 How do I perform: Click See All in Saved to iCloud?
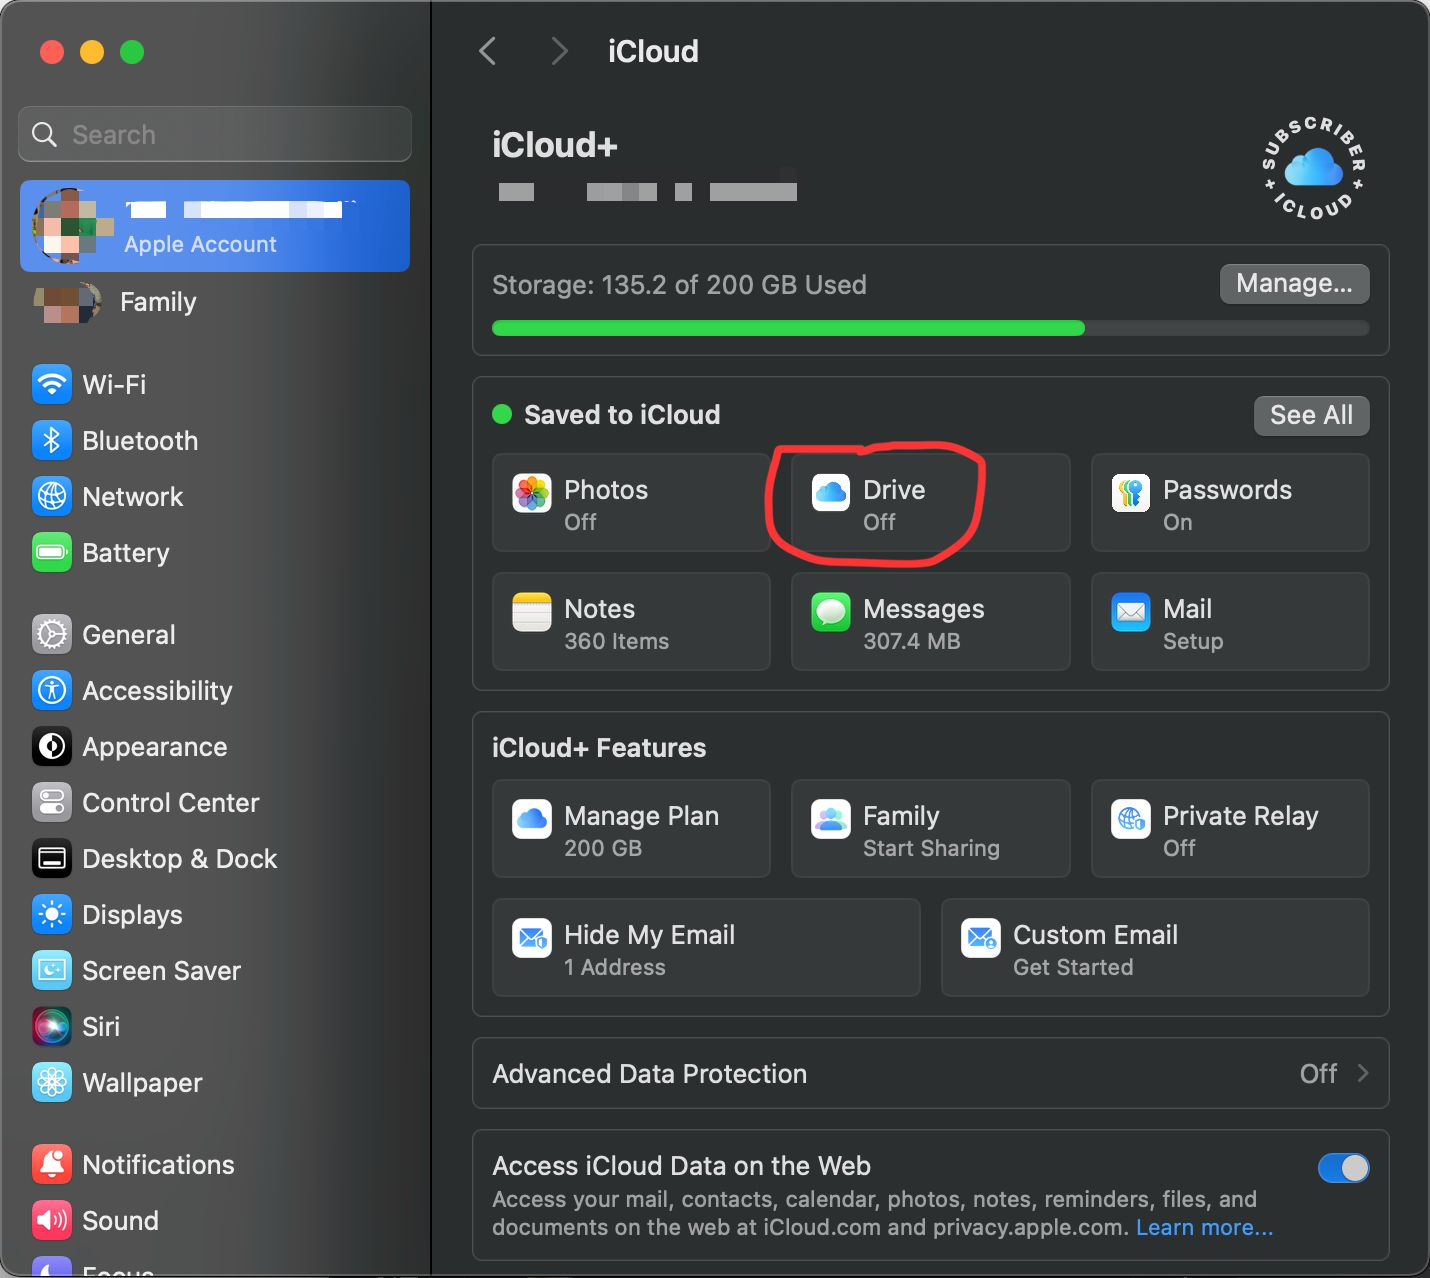(x=1311, y=415)
